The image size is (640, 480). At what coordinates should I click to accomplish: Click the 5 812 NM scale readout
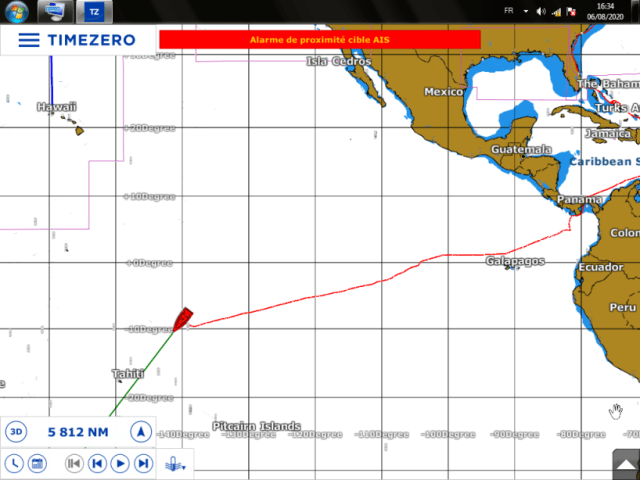[x=78, y=432]
